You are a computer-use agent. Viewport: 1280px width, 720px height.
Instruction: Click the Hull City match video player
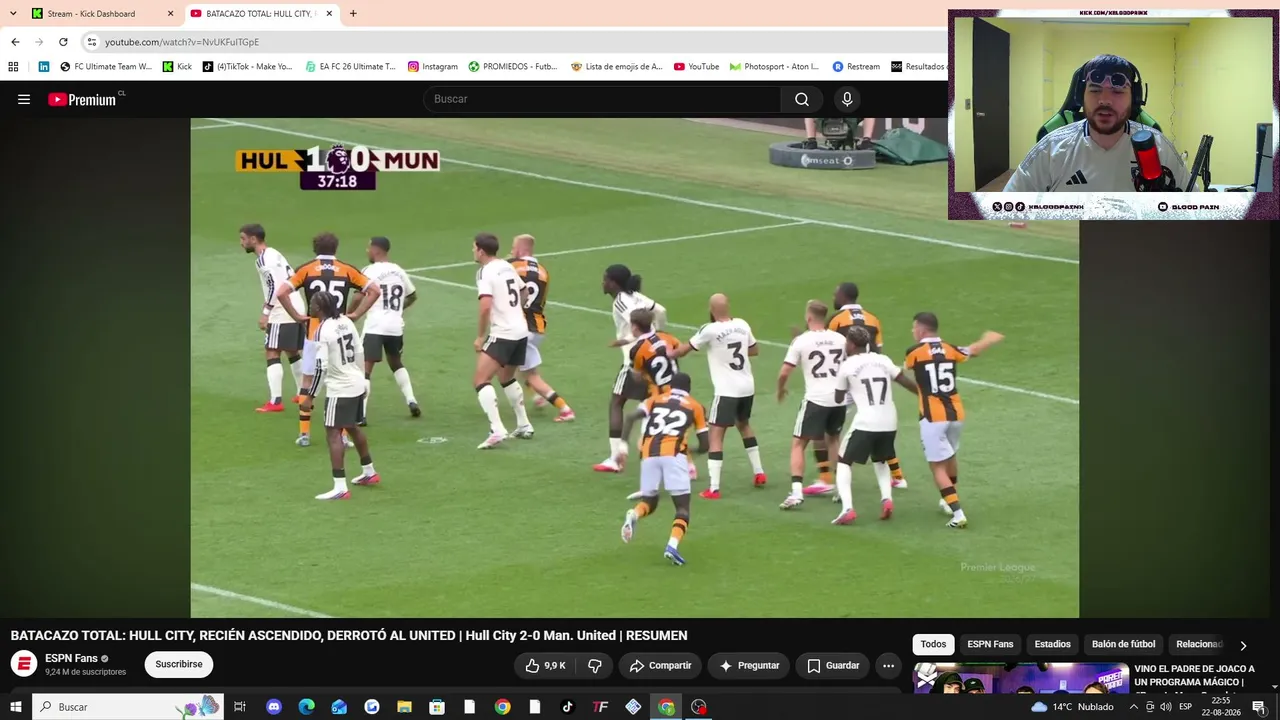pos(635,368)
